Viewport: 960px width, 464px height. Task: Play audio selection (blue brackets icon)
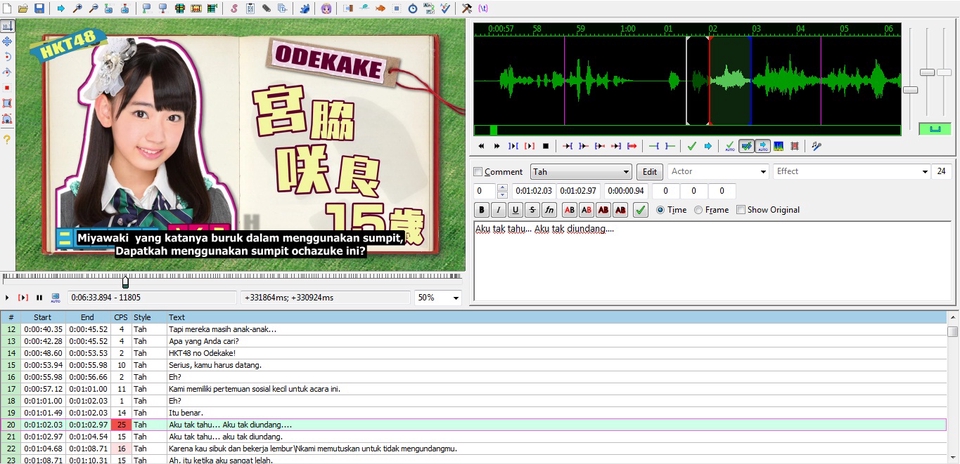[x=514, y=146]
